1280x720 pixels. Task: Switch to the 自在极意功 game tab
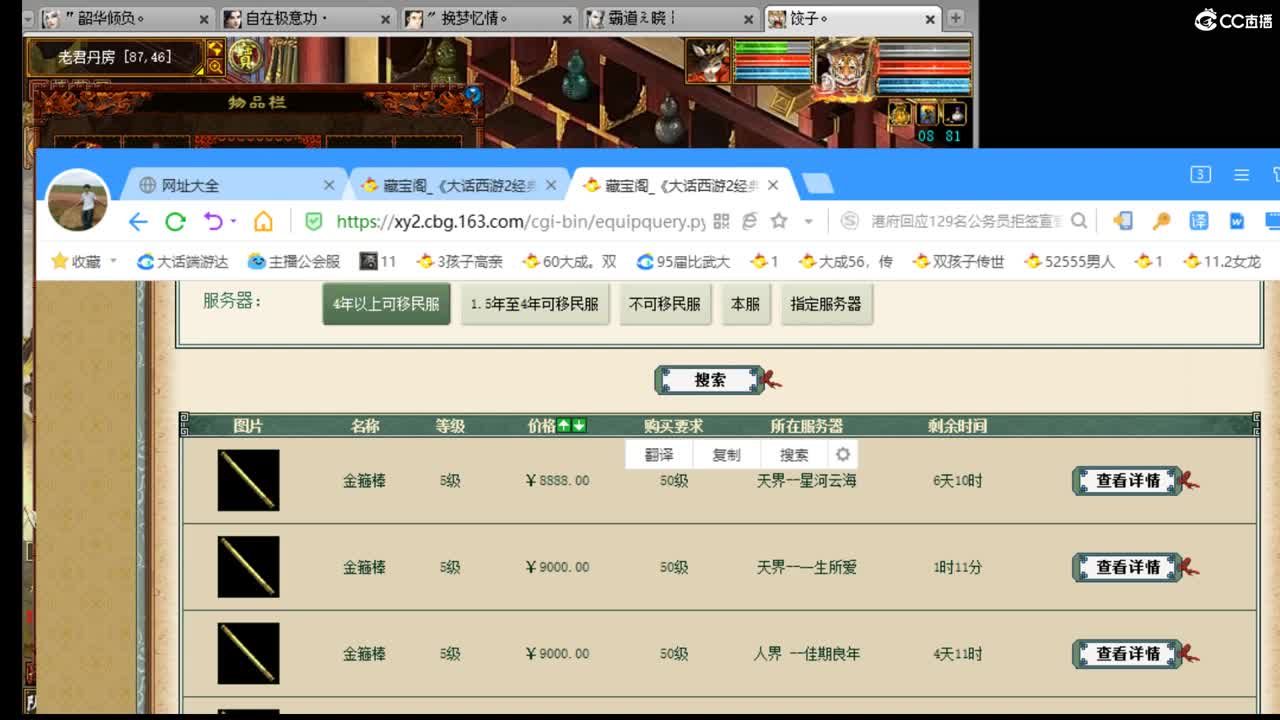click(307, 18)
